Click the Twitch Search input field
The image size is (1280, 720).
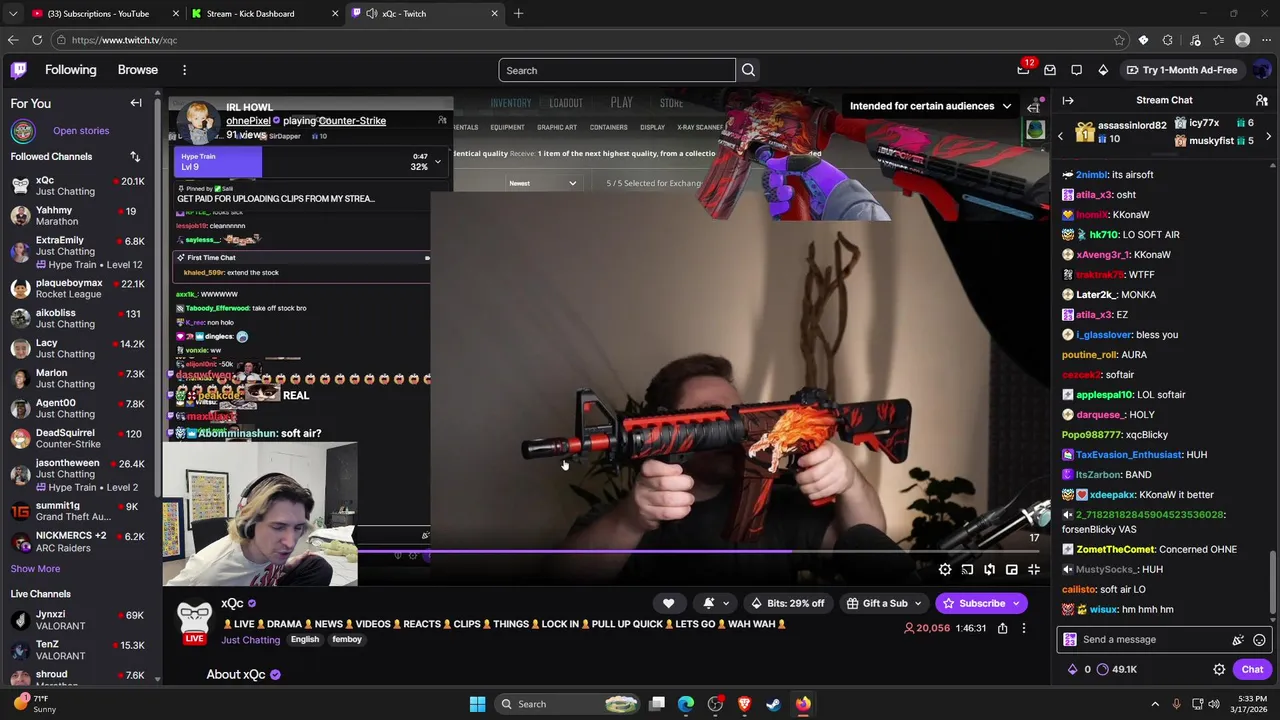coord(617,70)
